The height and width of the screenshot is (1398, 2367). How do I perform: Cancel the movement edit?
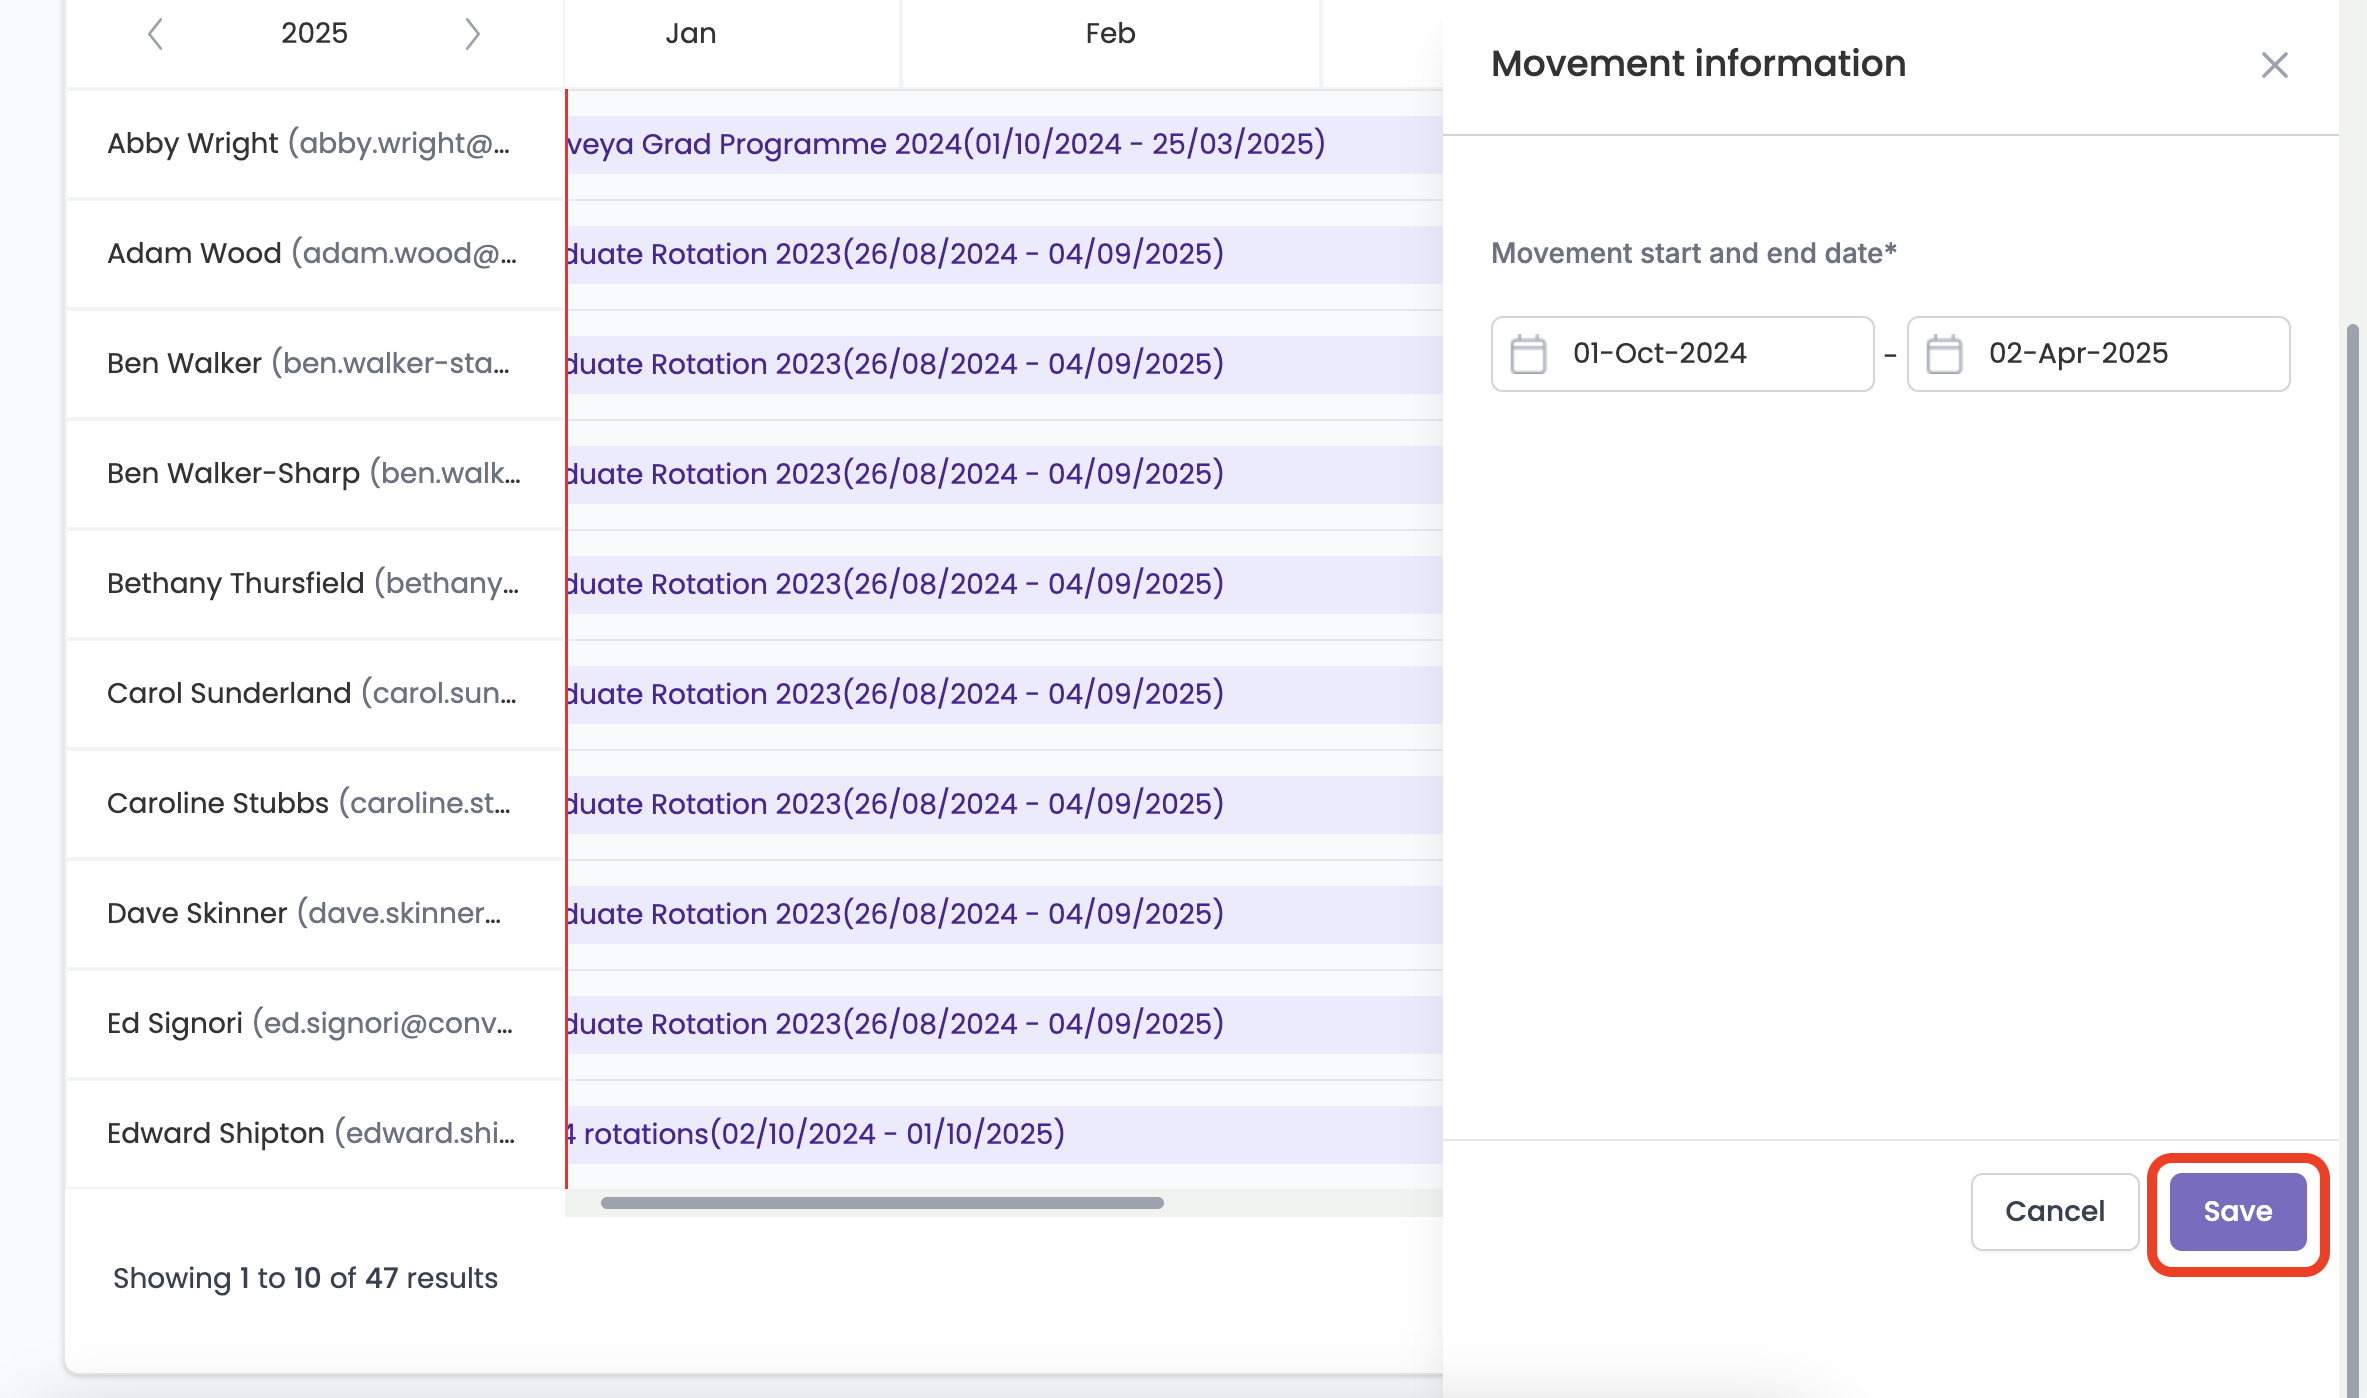pyautogui.click(x=2054, y=1211)
